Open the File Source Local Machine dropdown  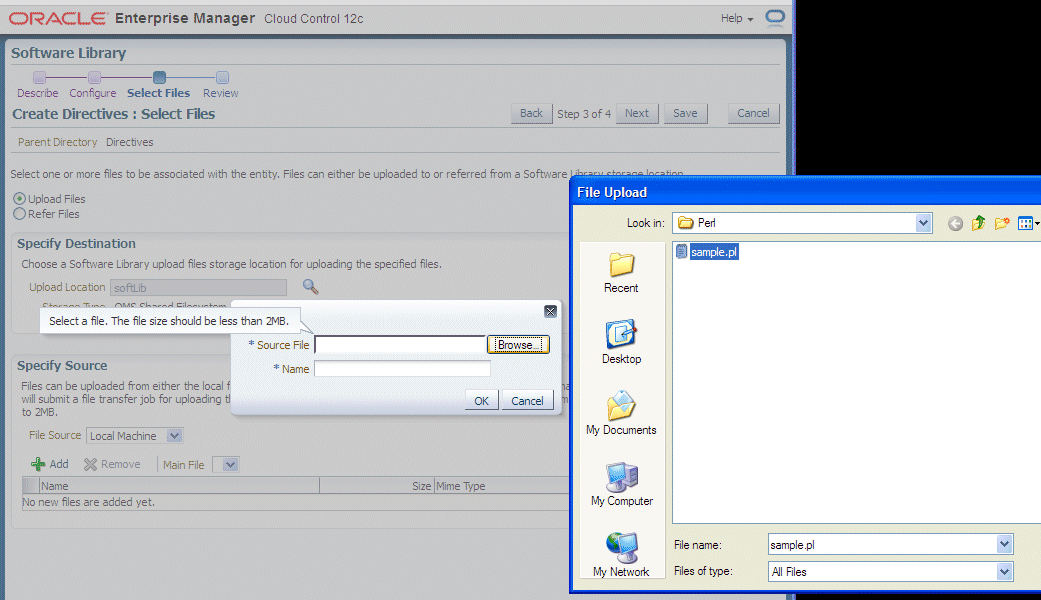tap(135, 435)
